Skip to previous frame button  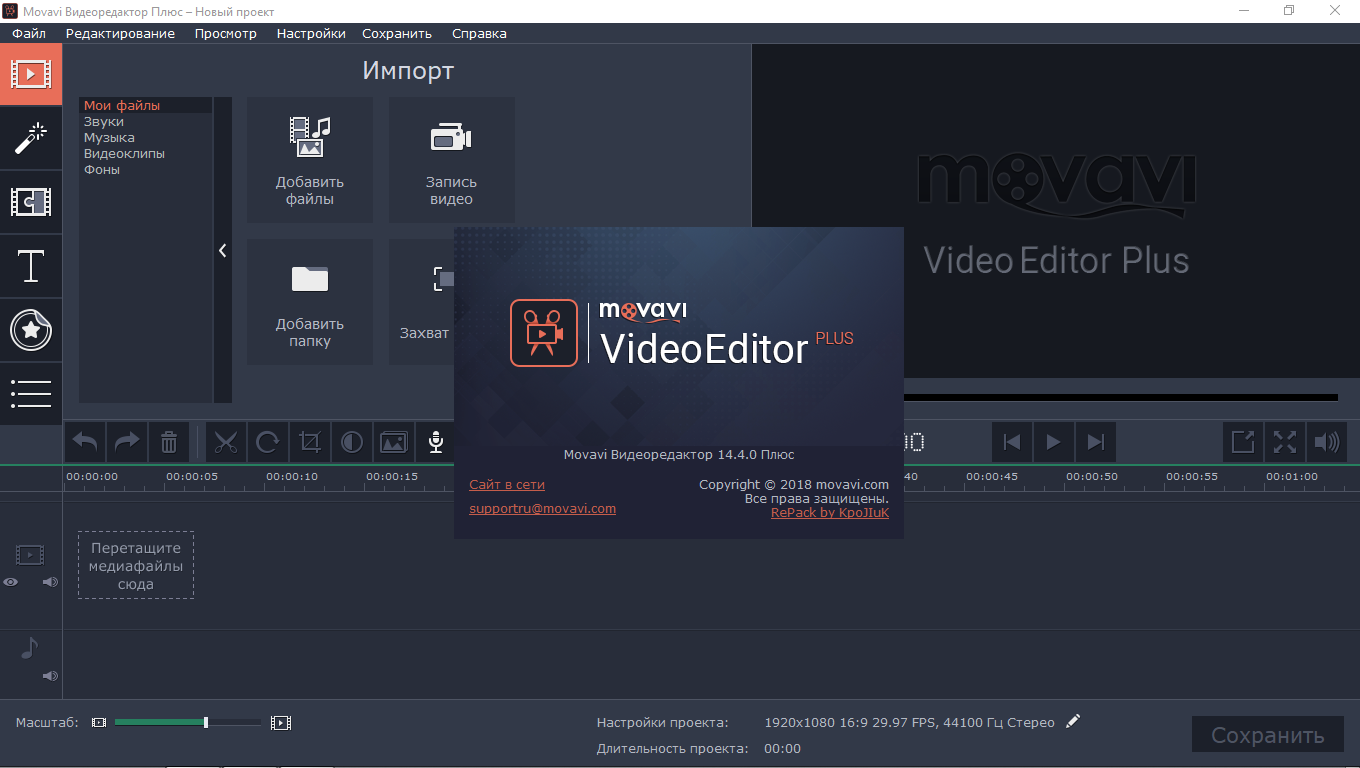pyautogui.click(x=1012, y=442)
